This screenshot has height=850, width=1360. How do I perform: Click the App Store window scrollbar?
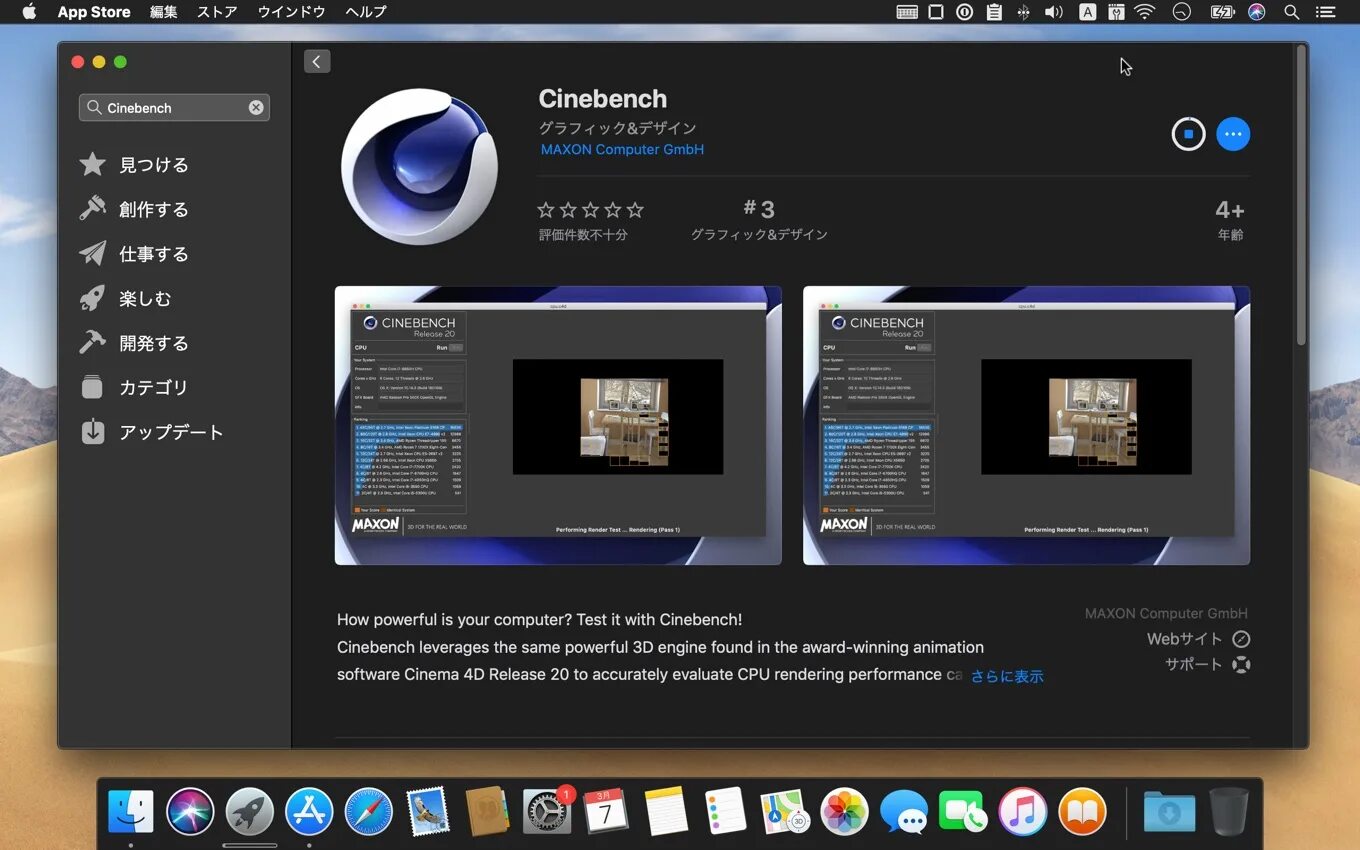point(1301,195)
